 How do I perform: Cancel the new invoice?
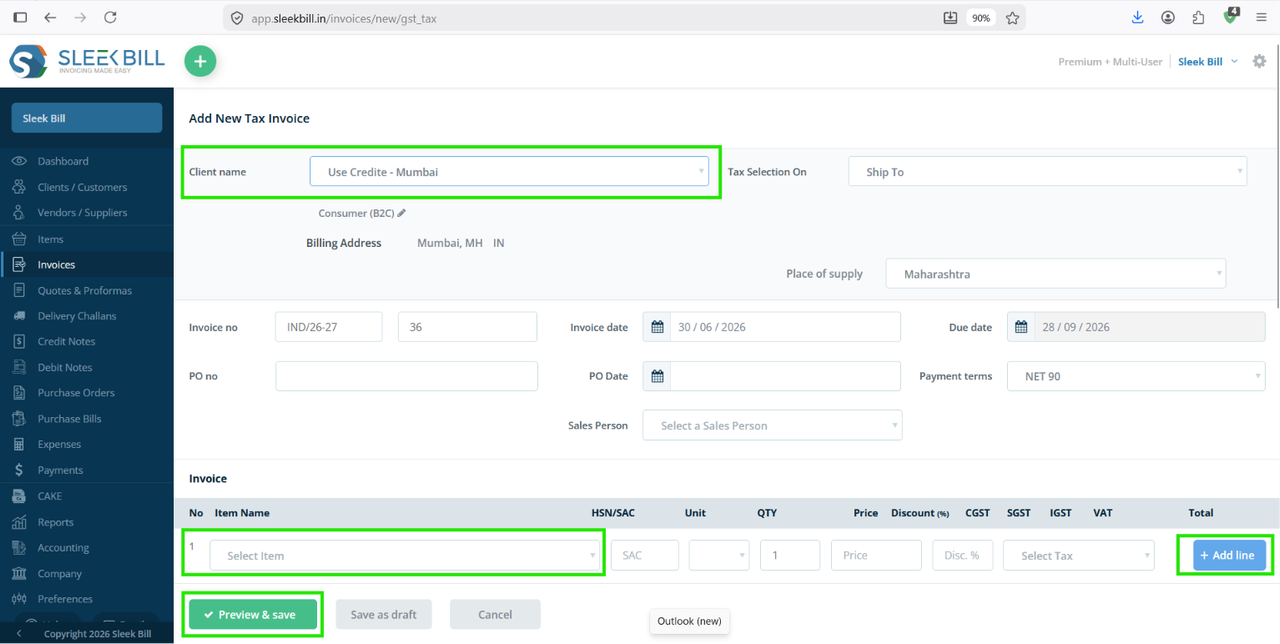click(495, 615)
